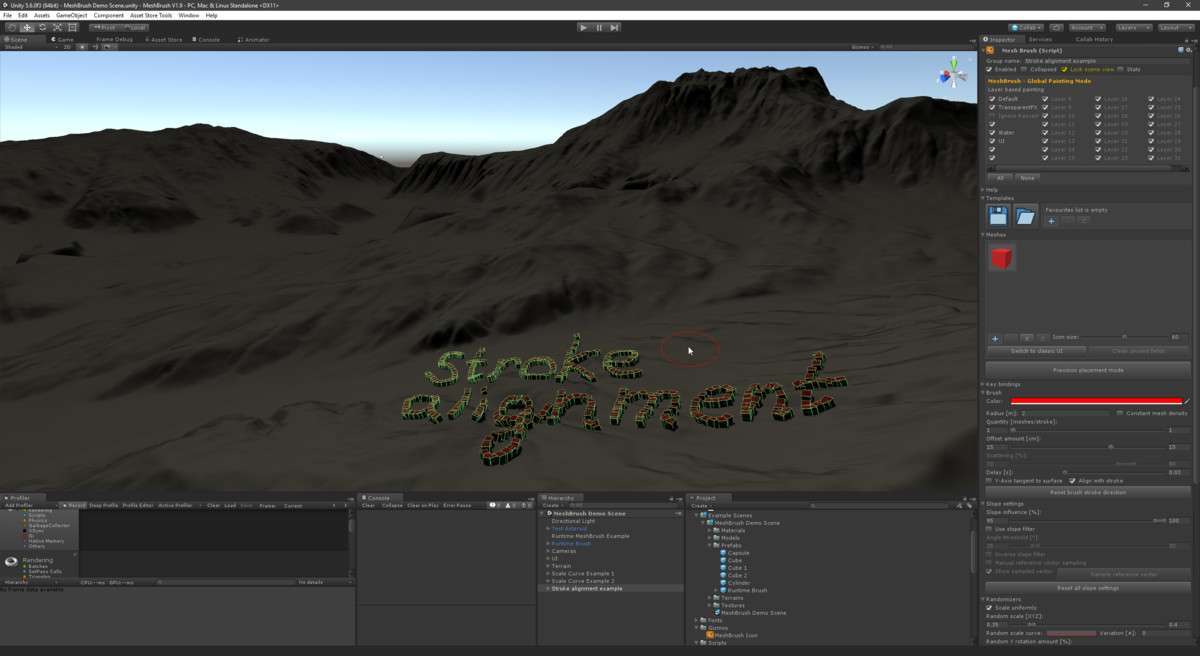Toggle the Water layer checkbox

tap(992, 132)
